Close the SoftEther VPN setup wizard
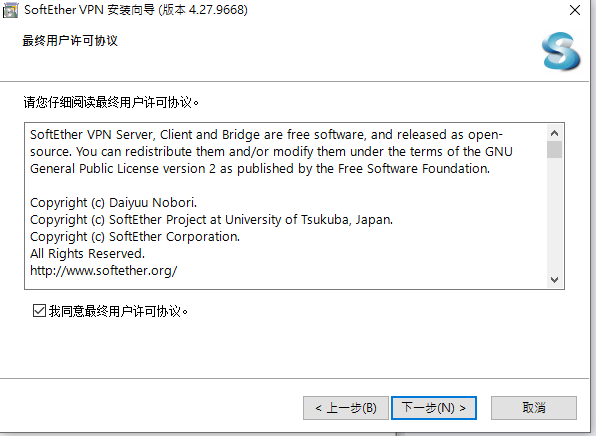596x436 pixels. (x=575, y=10)
